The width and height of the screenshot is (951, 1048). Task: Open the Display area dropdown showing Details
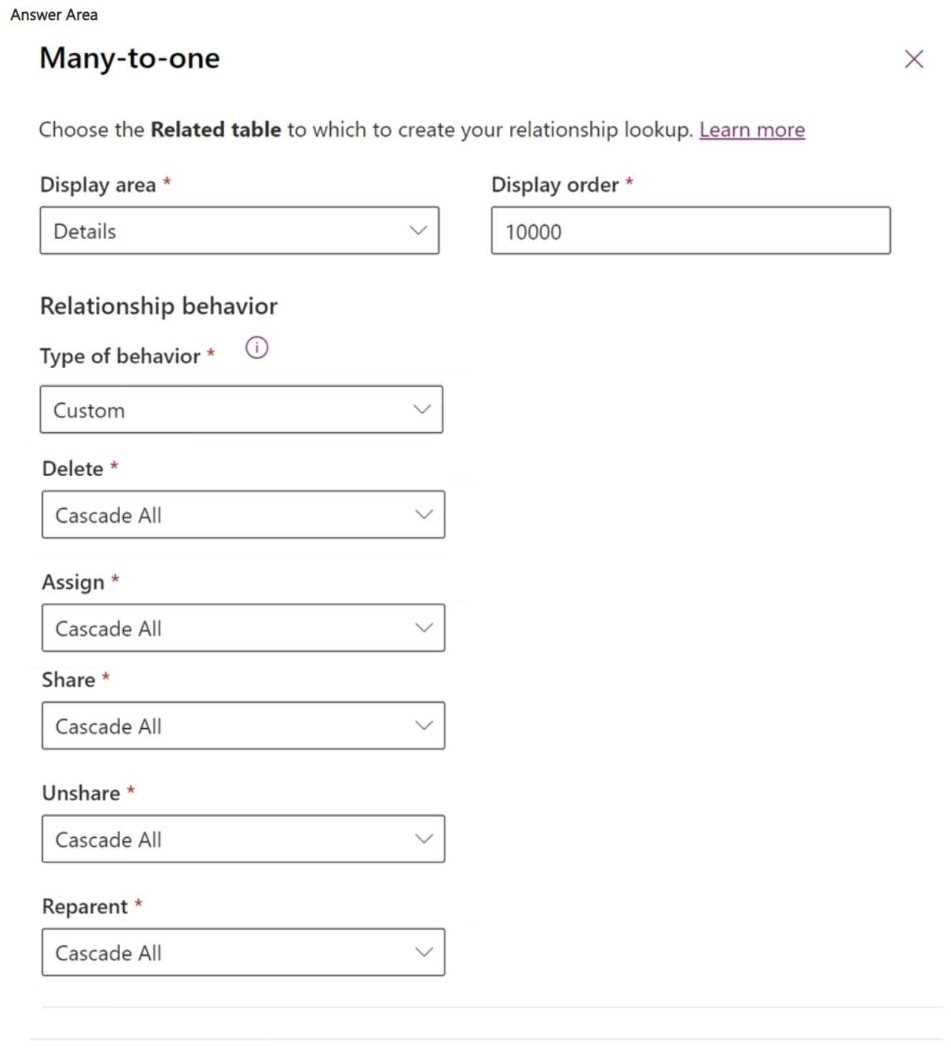(x=239, y=231)
